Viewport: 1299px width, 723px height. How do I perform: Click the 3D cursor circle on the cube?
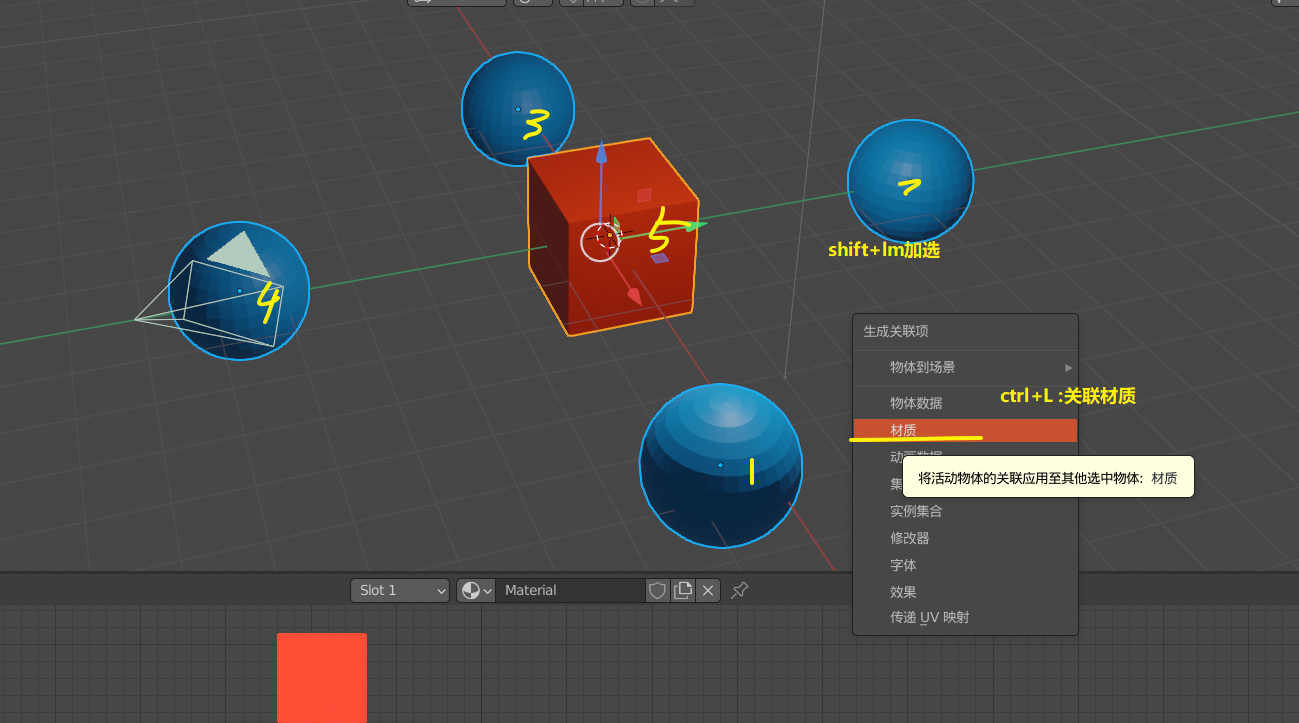pos(601,241)
